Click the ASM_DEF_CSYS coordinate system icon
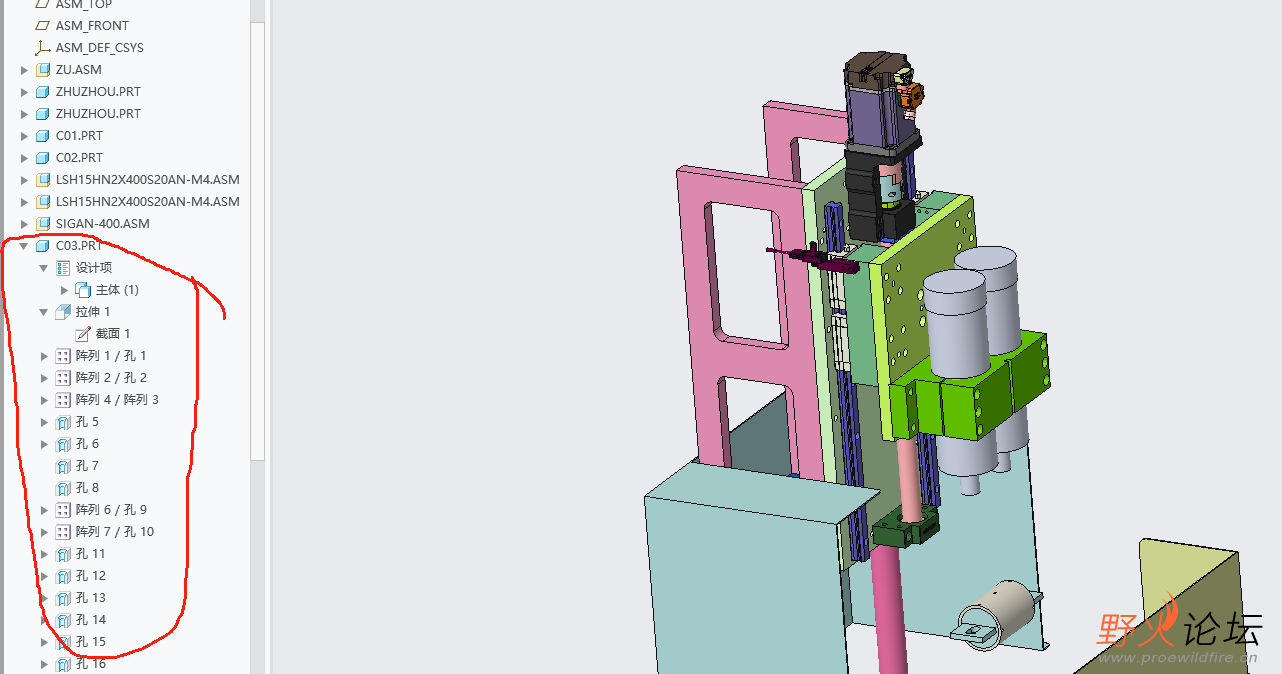The image size is (1282, 674). tap(43, 48)
